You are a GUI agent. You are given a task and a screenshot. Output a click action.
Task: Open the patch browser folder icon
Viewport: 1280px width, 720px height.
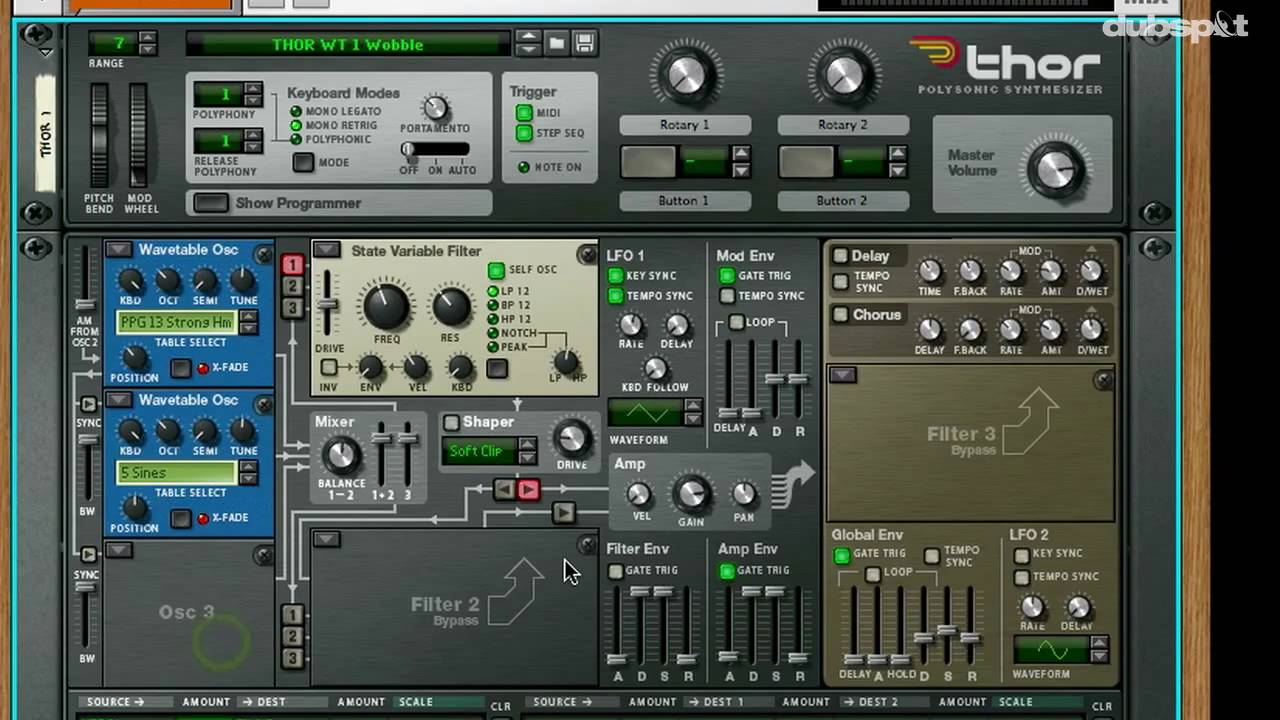[x=557, y=43]
